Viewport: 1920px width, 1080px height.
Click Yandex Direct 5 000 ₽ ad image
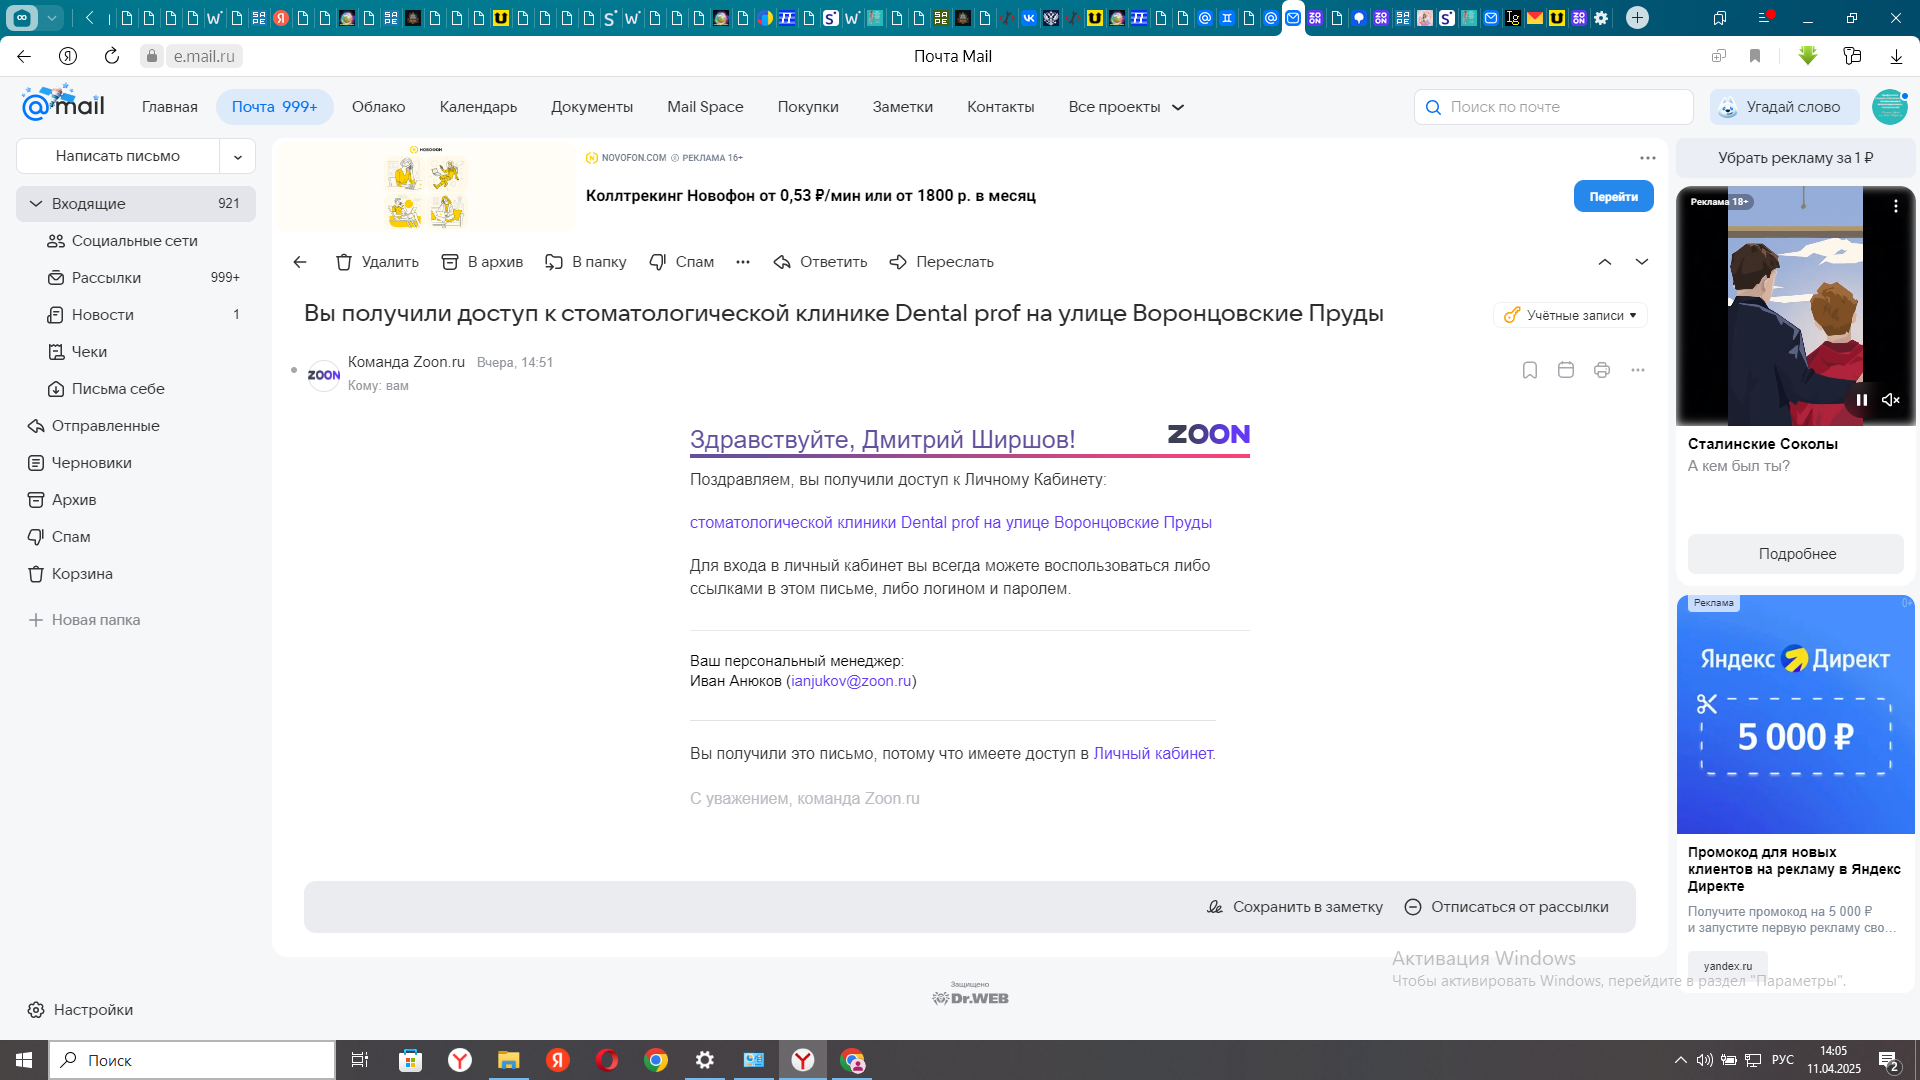pyautogui.click(x=1795, y=715)
